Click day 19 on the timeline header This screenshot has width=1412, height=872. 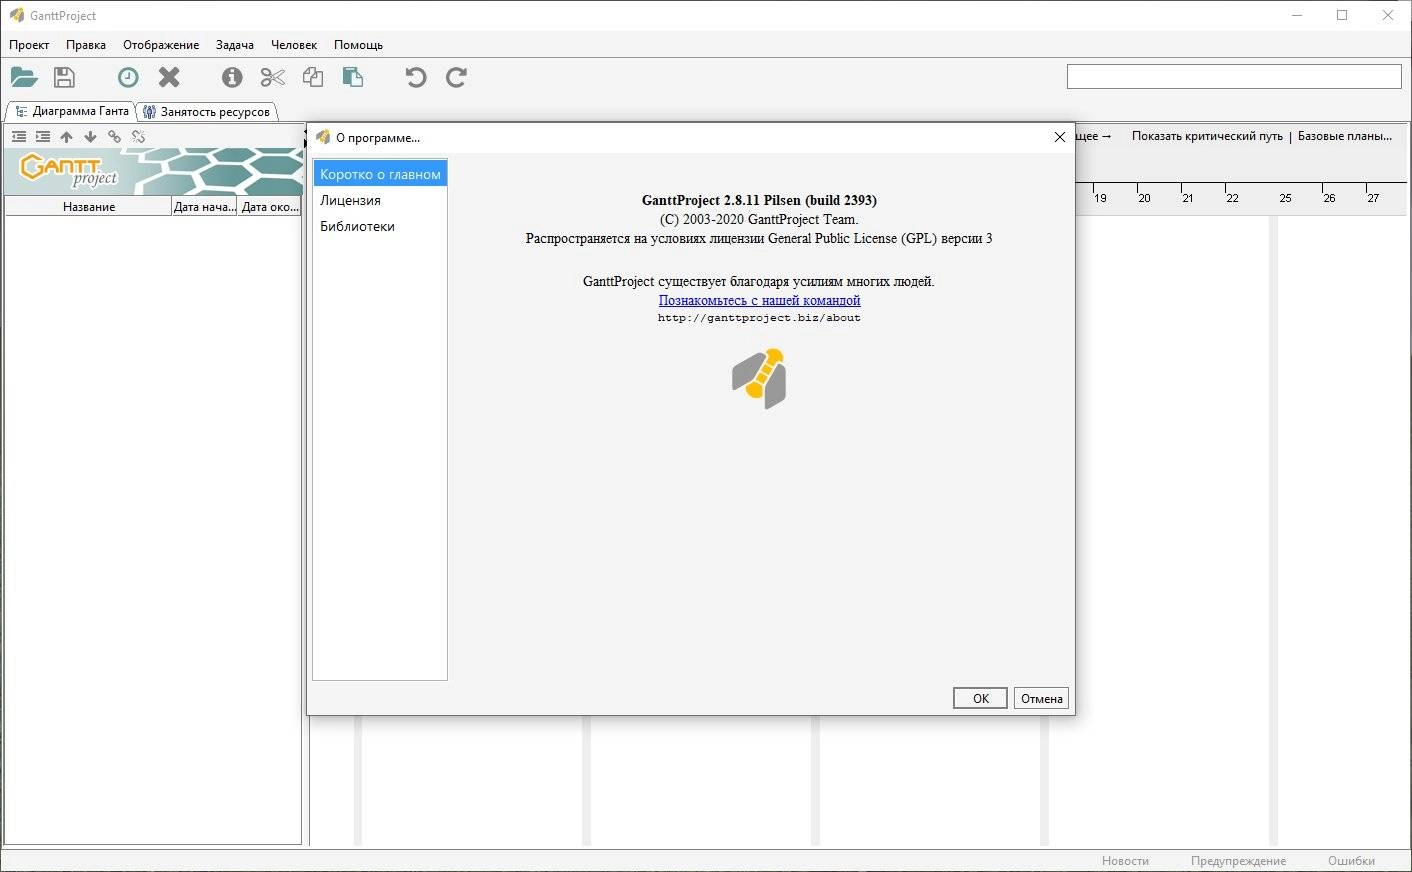pyautogui.click(x=1100, y=198)
